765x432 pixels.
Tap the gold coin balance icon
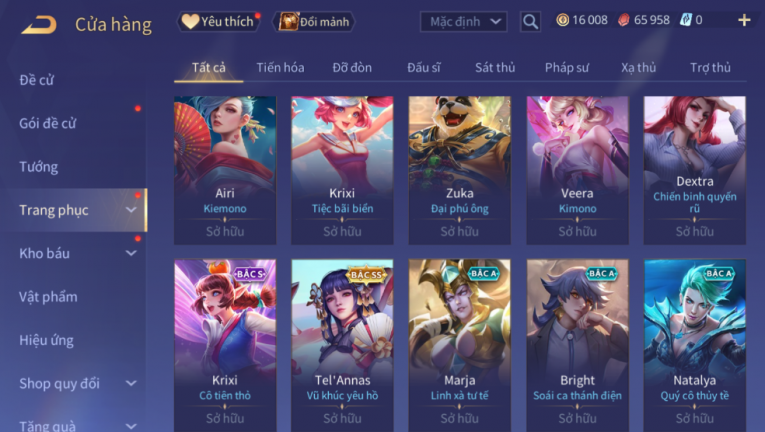pos(563,20)
